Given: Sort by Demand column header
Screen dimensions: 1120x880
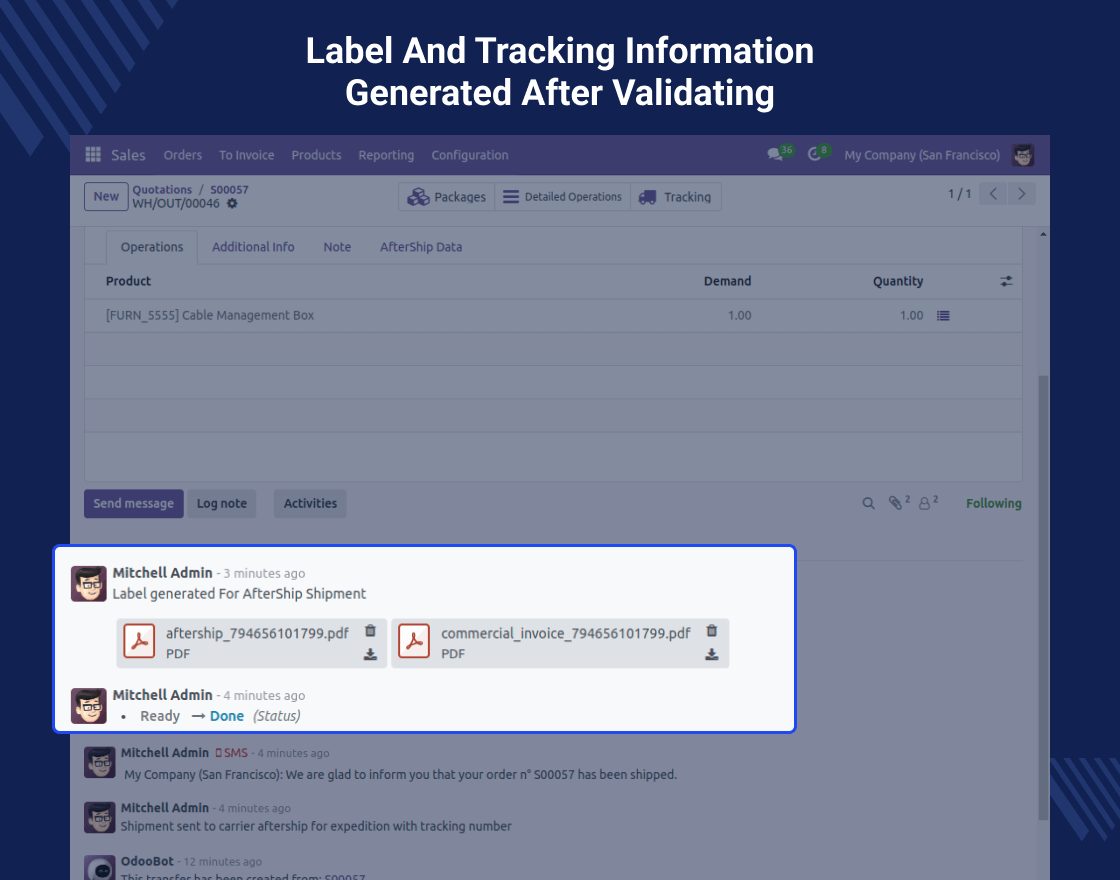Looking at the screenshot, I should (x=727, y=281).
